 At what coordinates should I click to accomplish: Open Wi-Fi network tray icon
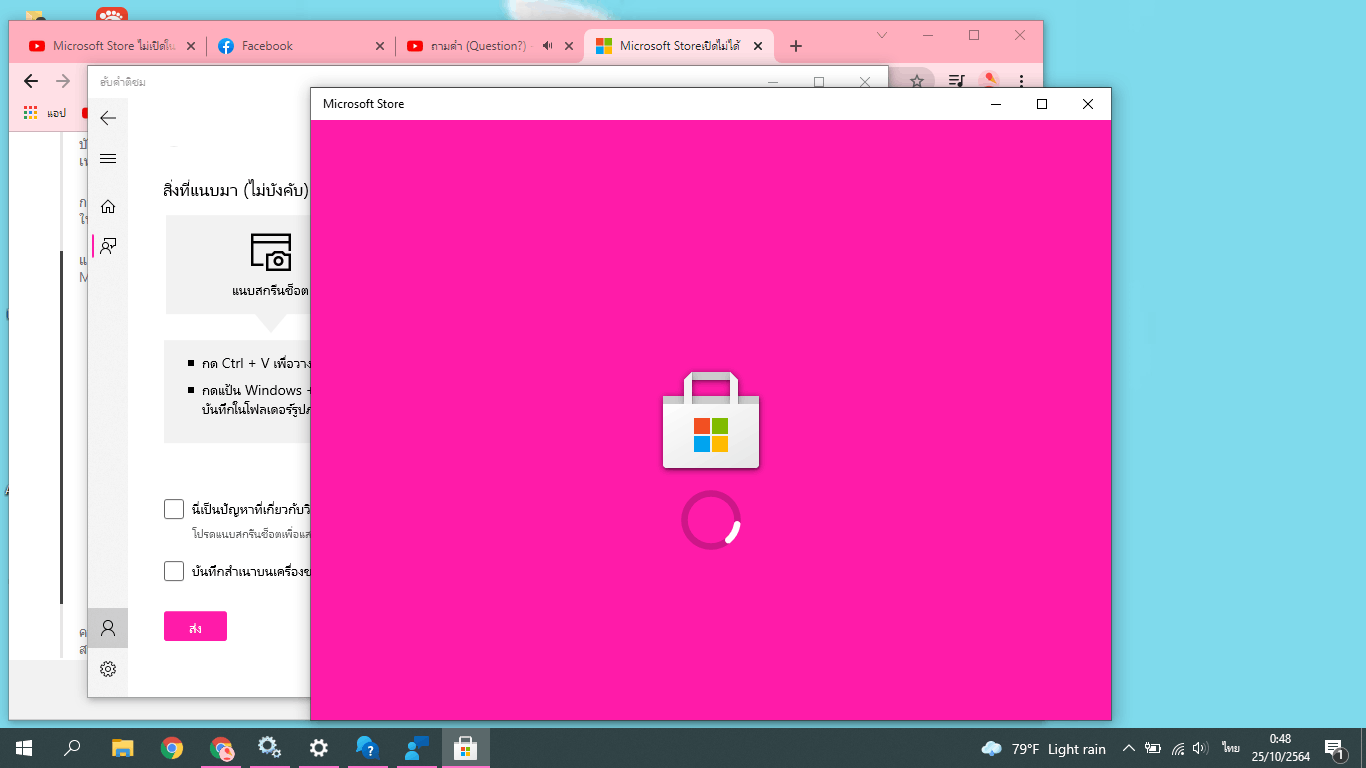(x=1178, y=748)
